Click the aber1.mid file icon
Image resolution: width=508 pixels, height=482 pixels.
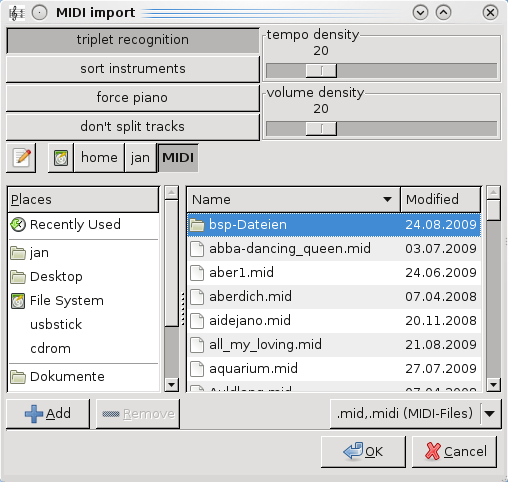coord(197,273)
